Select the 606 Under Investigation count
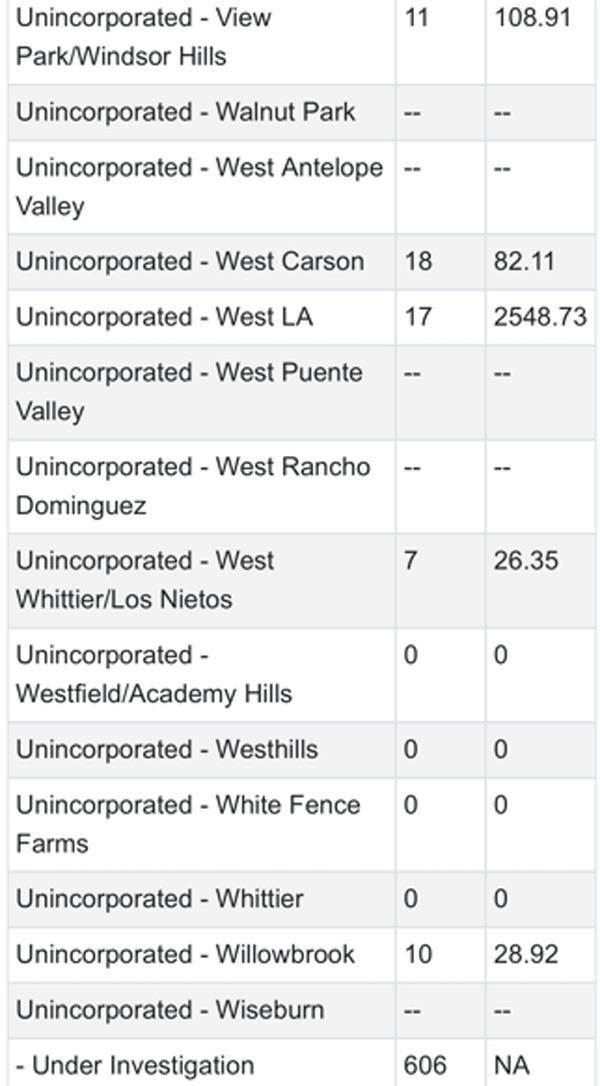The width and height of the screenshot is (600, 1086). (424, 1065)
